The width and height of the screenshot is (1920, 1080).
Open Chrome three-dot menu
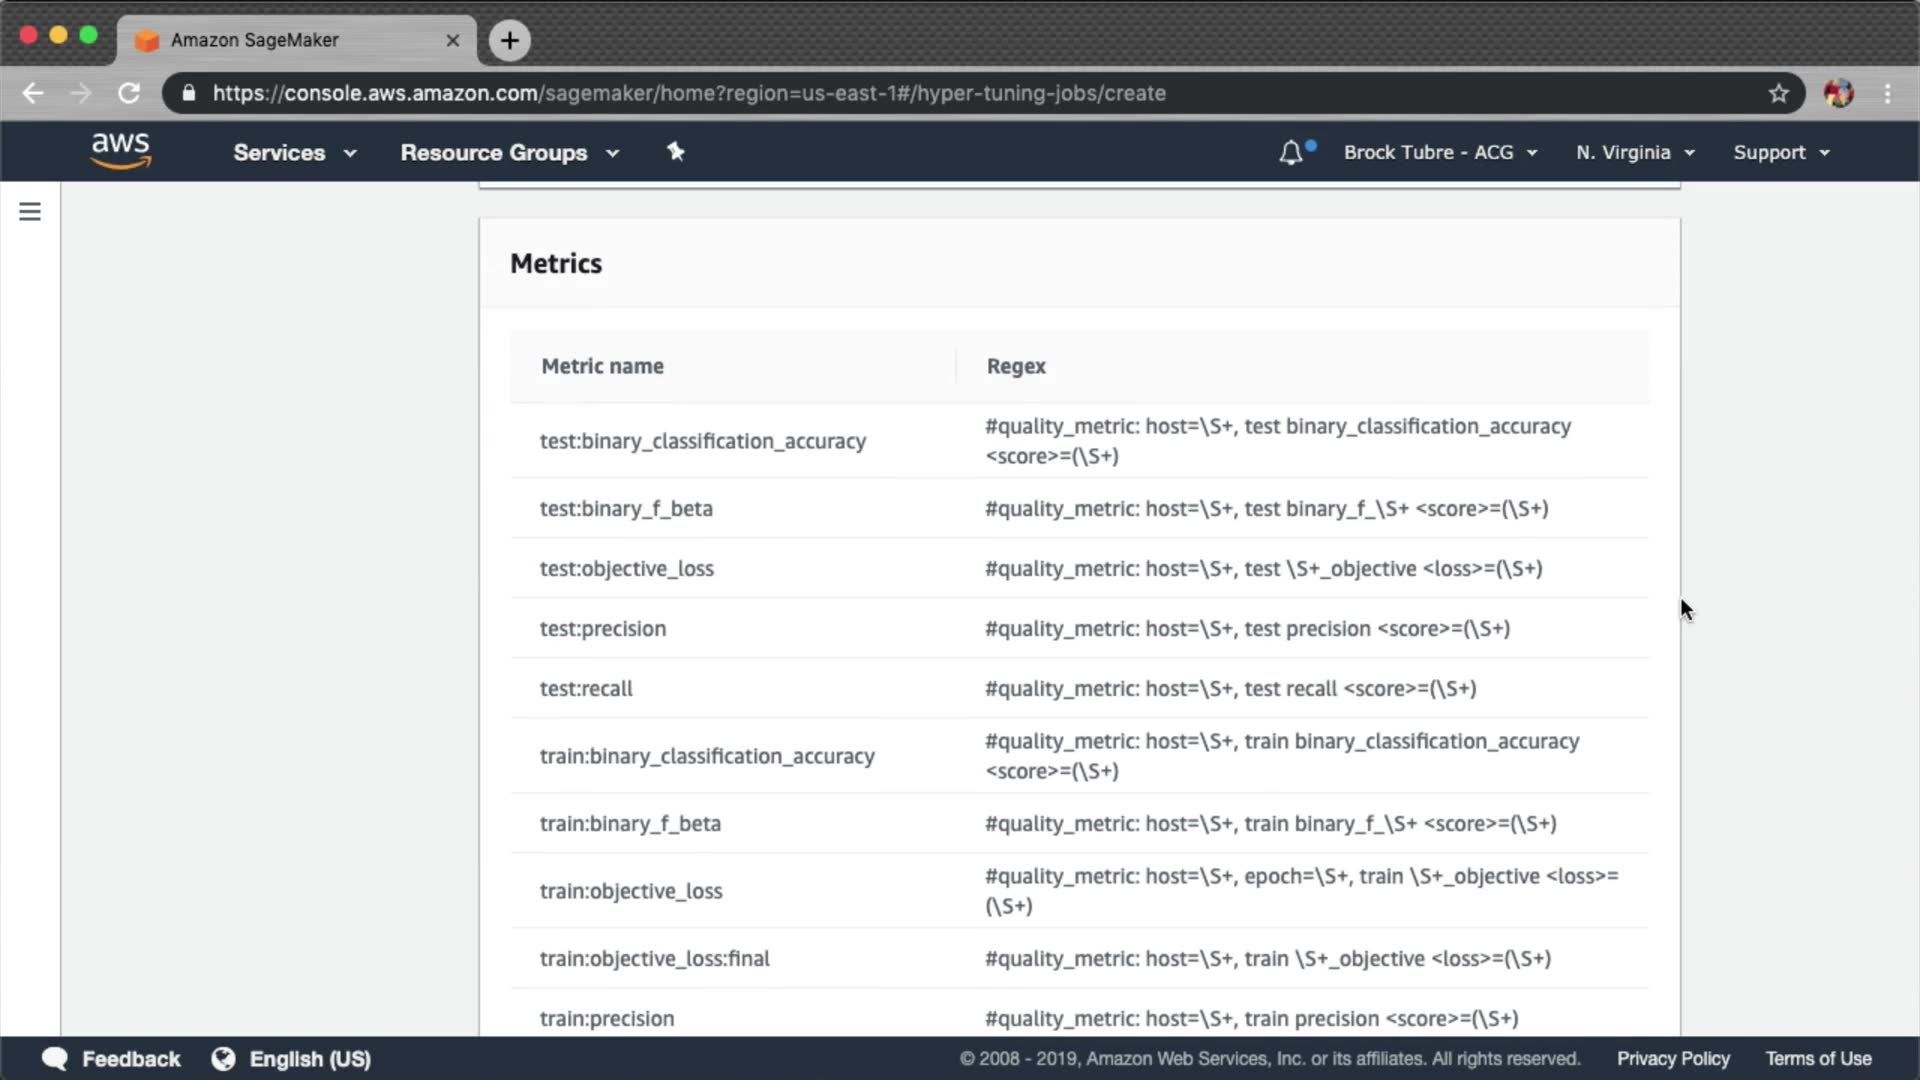pyautogui.click(x=1887, y=93)
